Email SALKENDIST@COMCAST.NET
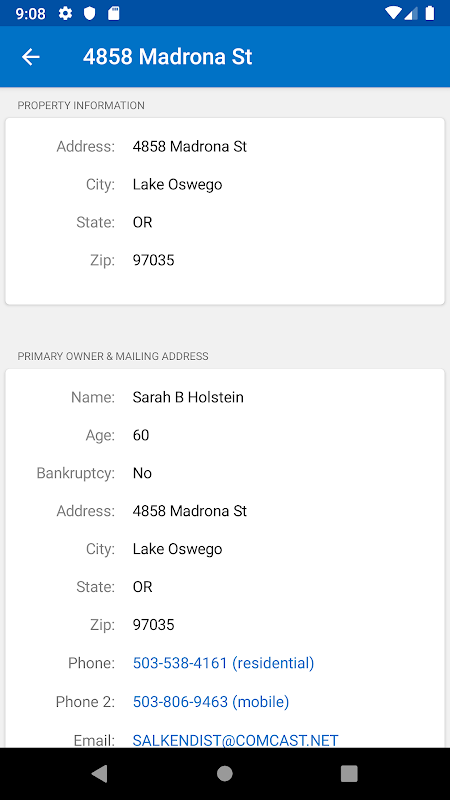The width and height of the screenshot is (450, 800). [x=235, y=740]
